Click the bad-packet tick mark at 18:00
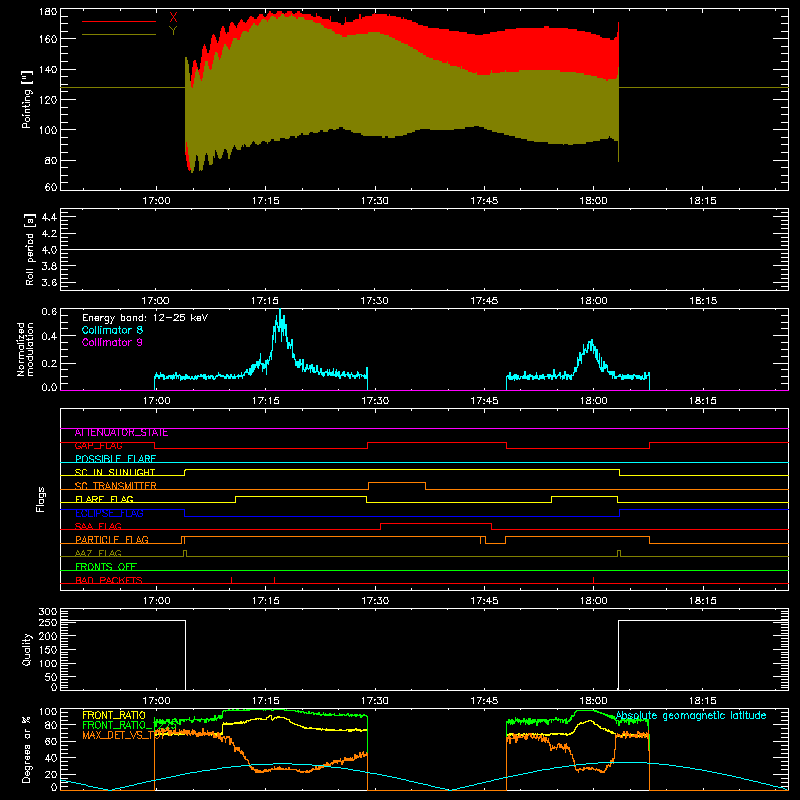 (593, 580)
